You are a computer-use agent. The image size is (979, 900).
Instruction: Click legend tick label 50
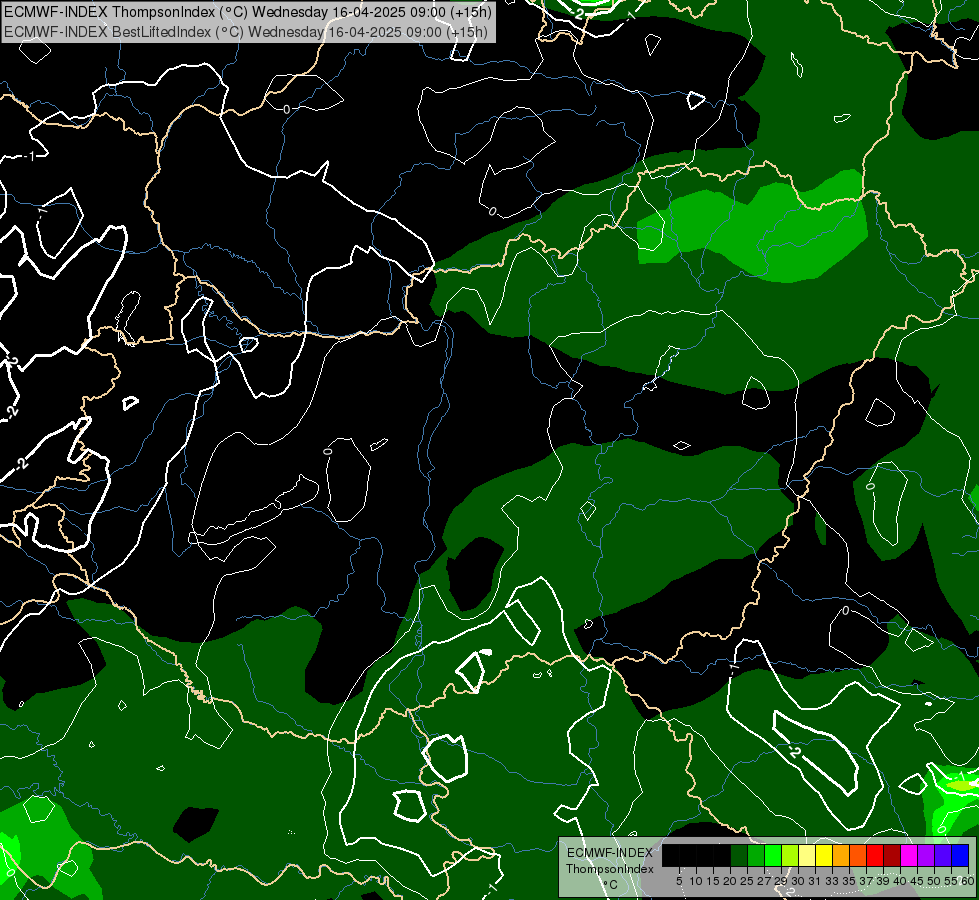point(934,881)
